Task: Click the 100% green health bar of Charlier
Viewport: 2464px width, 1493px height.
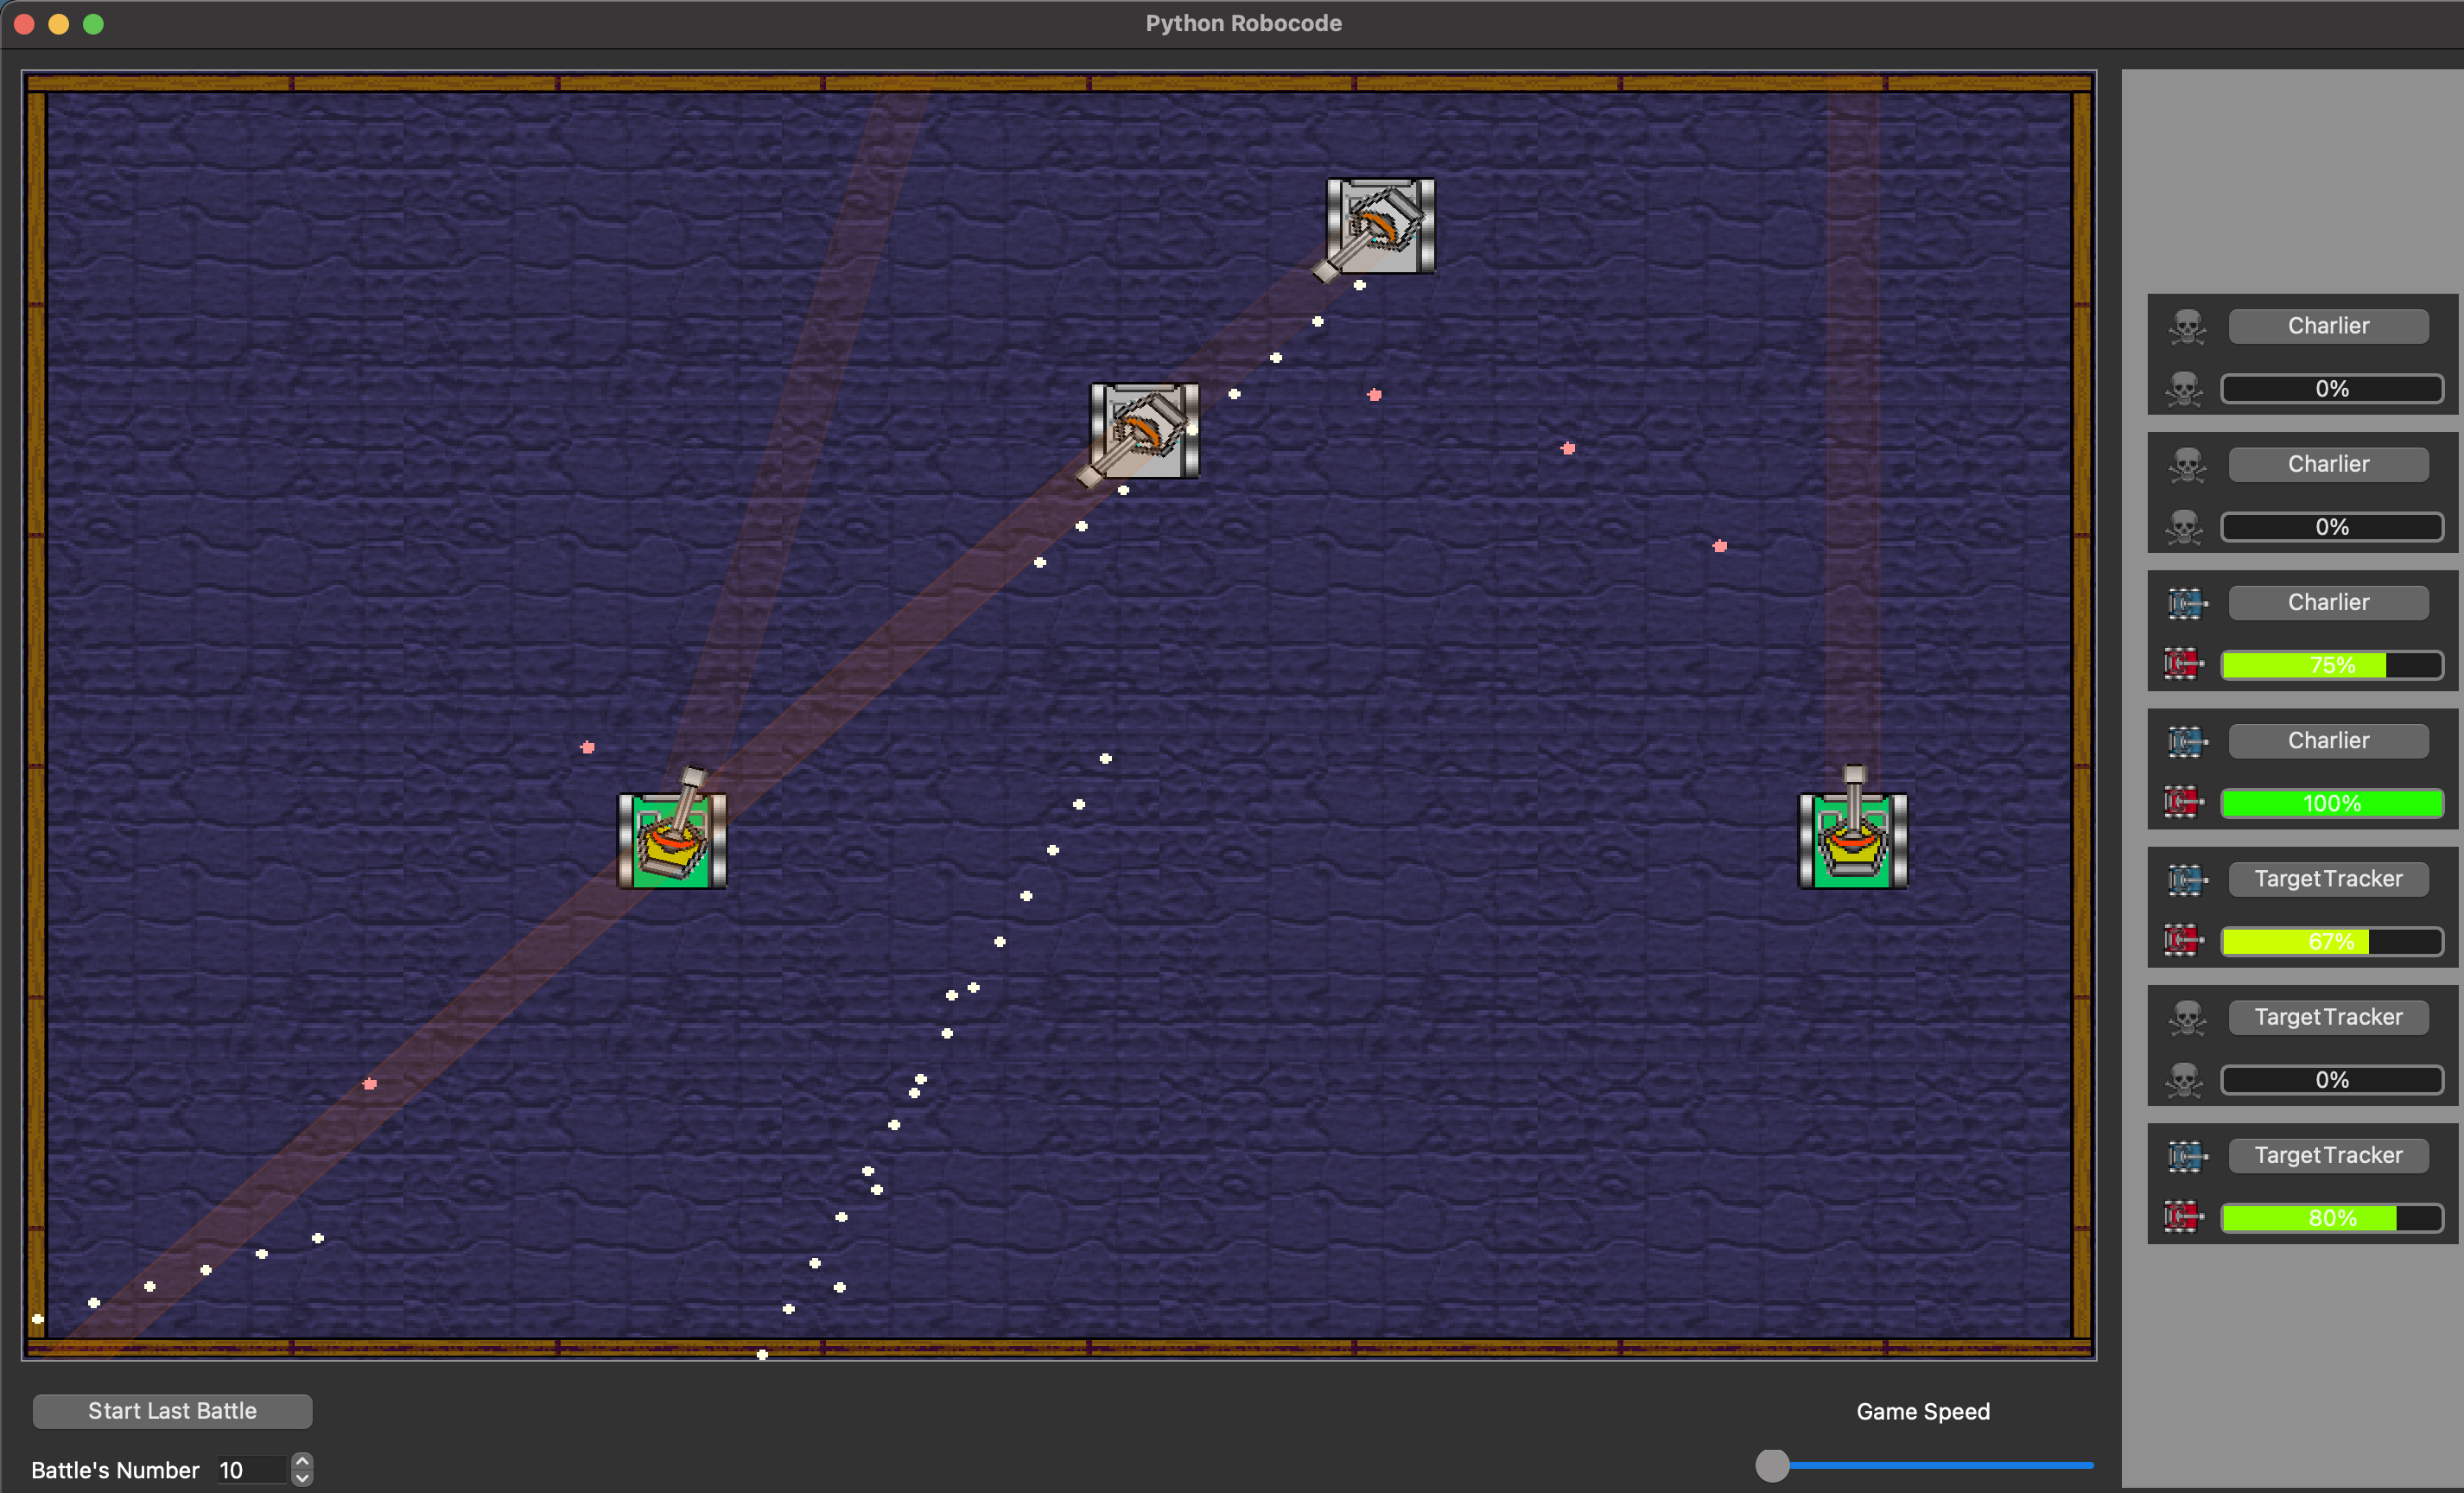Action: (x=2332, y=803)
